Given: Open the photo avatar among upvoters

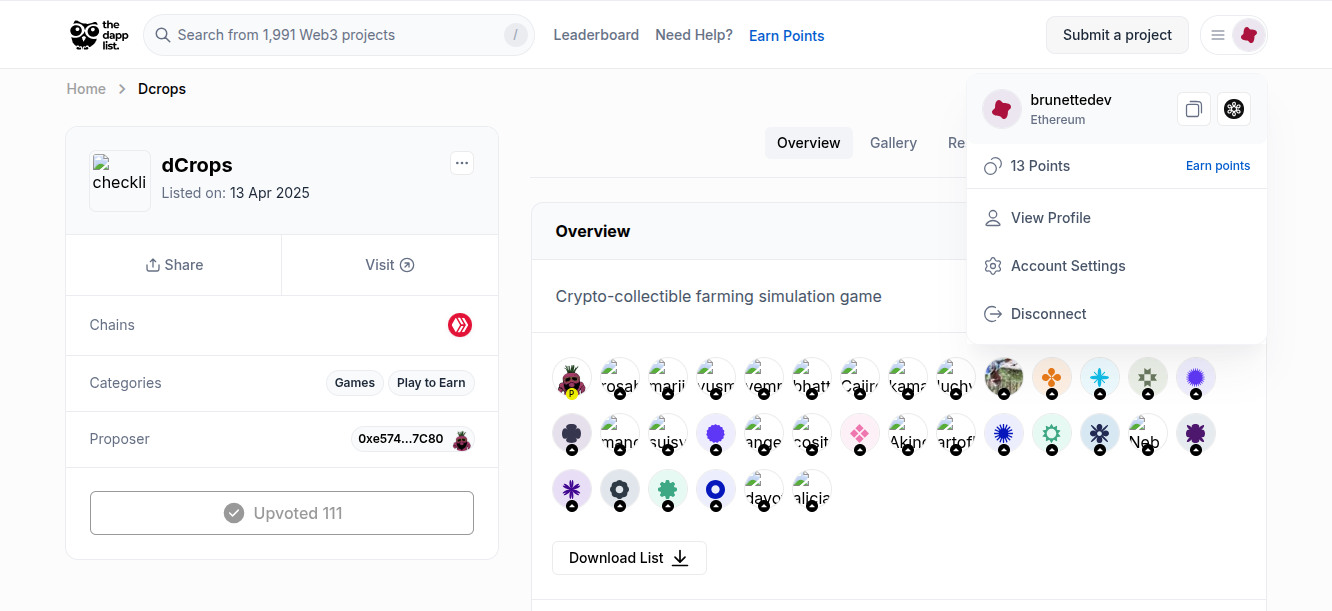Looking at the screenshot, I should click(1004, 377).
